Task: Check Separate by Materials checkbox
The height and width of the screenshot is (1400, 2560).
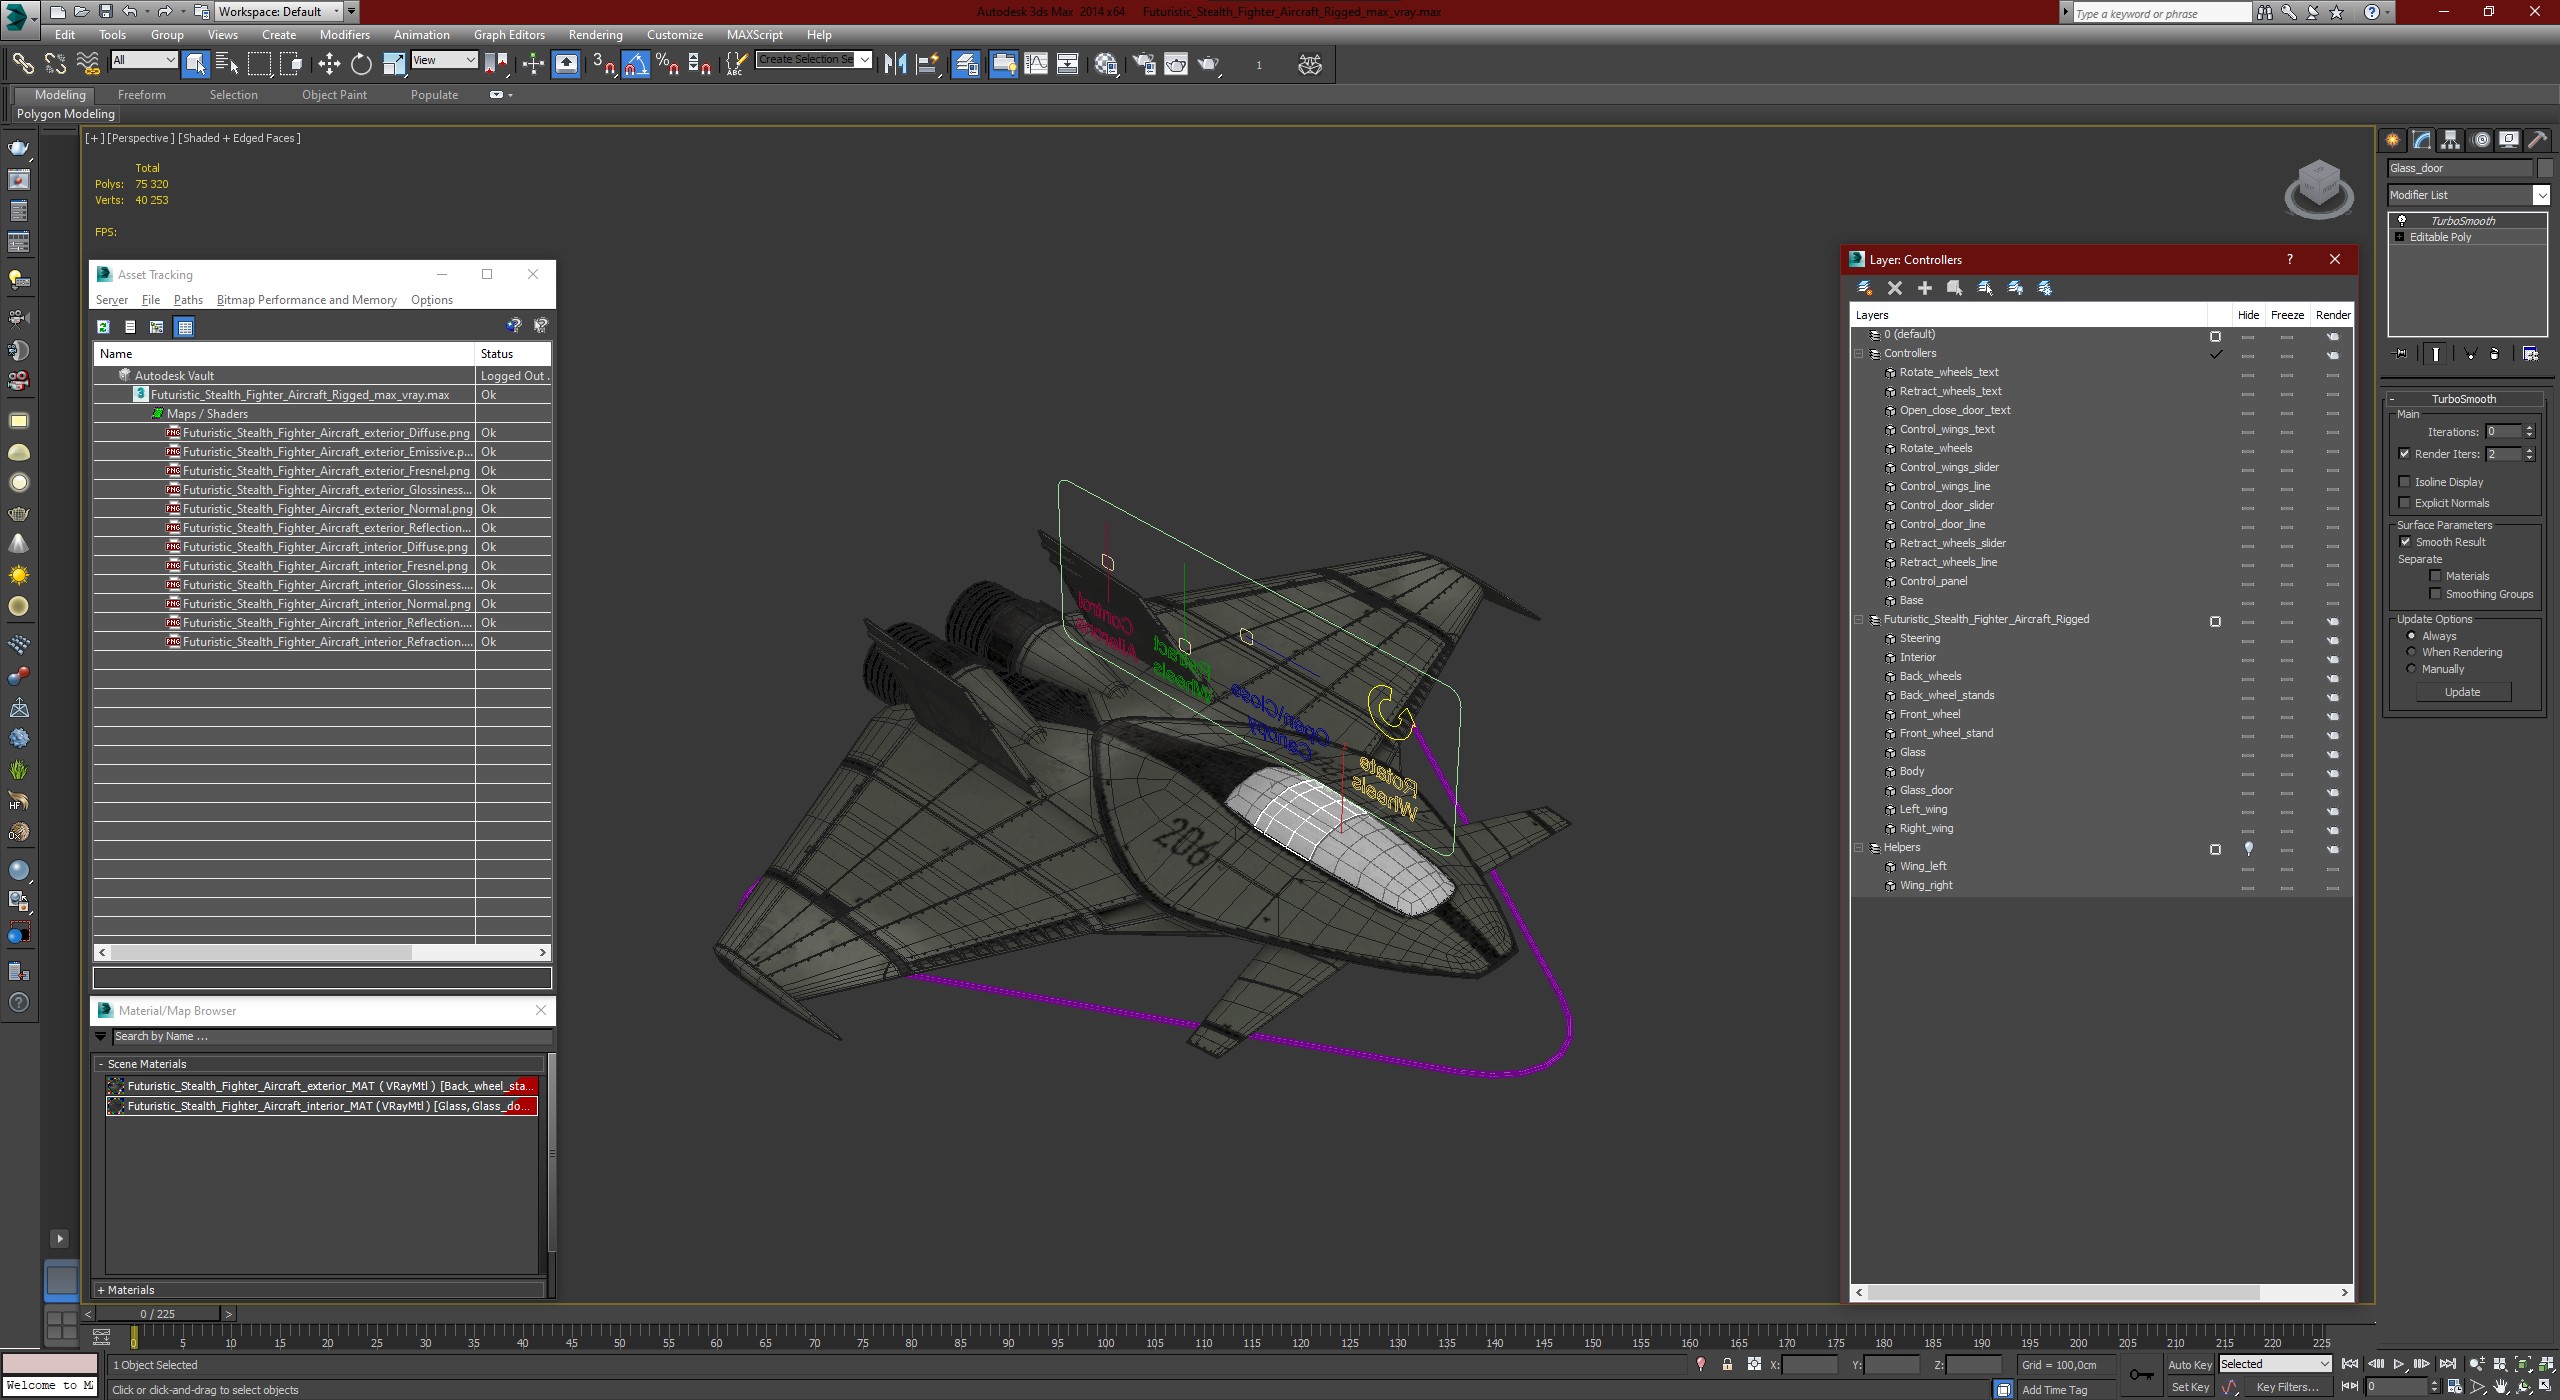Action: [2435, 576]
